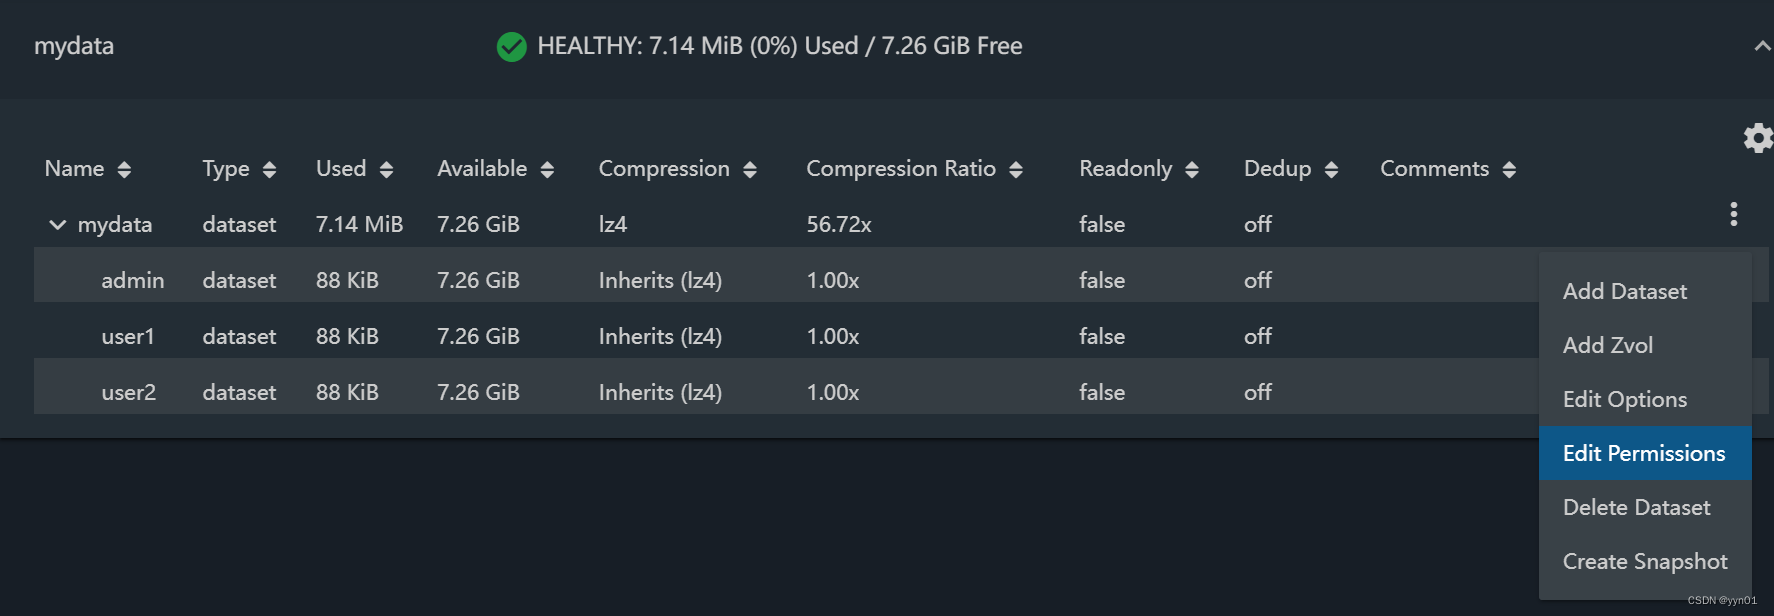1774x616 pixels.
Task: Click the mydata dataset three-dot menu
Action: click(1733, 214)
